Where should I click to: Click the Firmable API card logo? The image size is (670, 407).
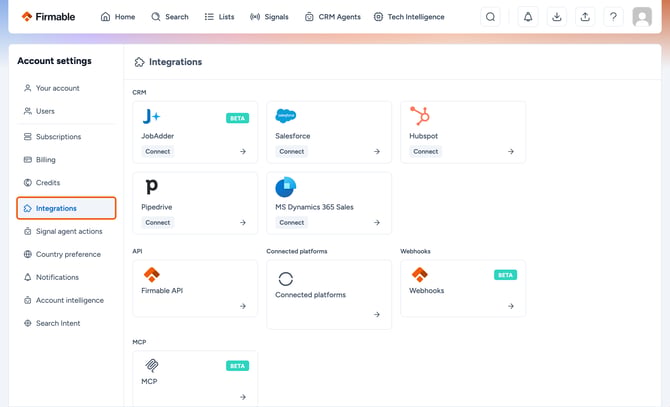tap(151, 274)
